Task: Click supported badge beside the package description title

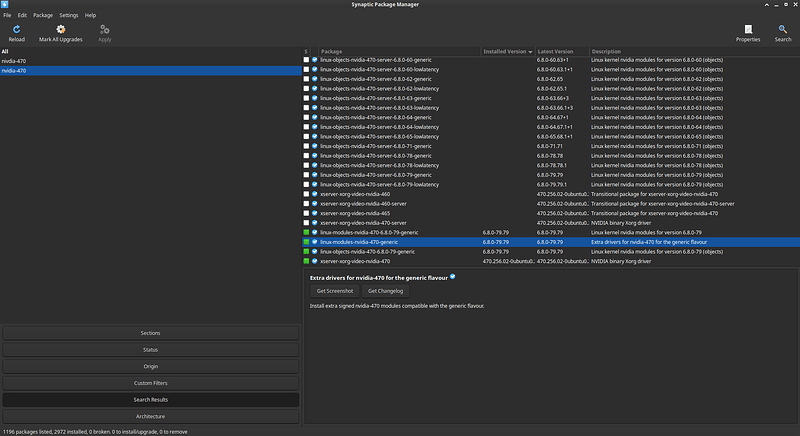Action: [453, 276]
